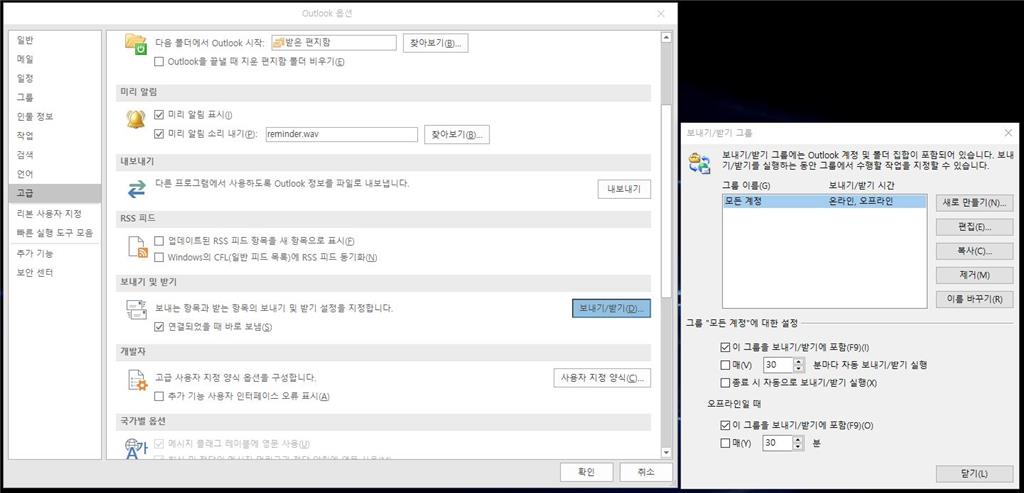
Task: Click the export arrows icon
Action: (136, 189)
